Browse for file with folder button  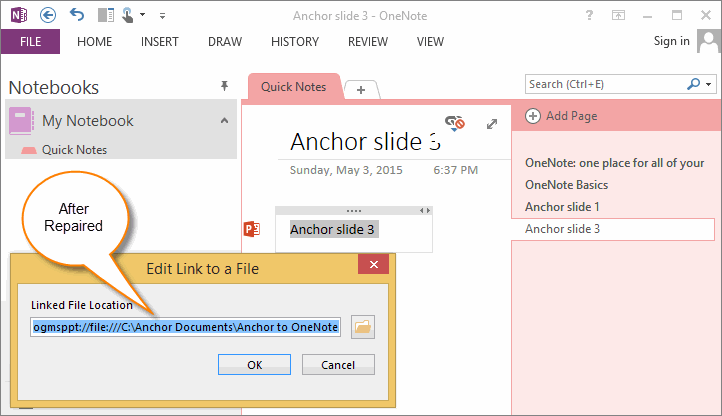(x=363, y=327)
